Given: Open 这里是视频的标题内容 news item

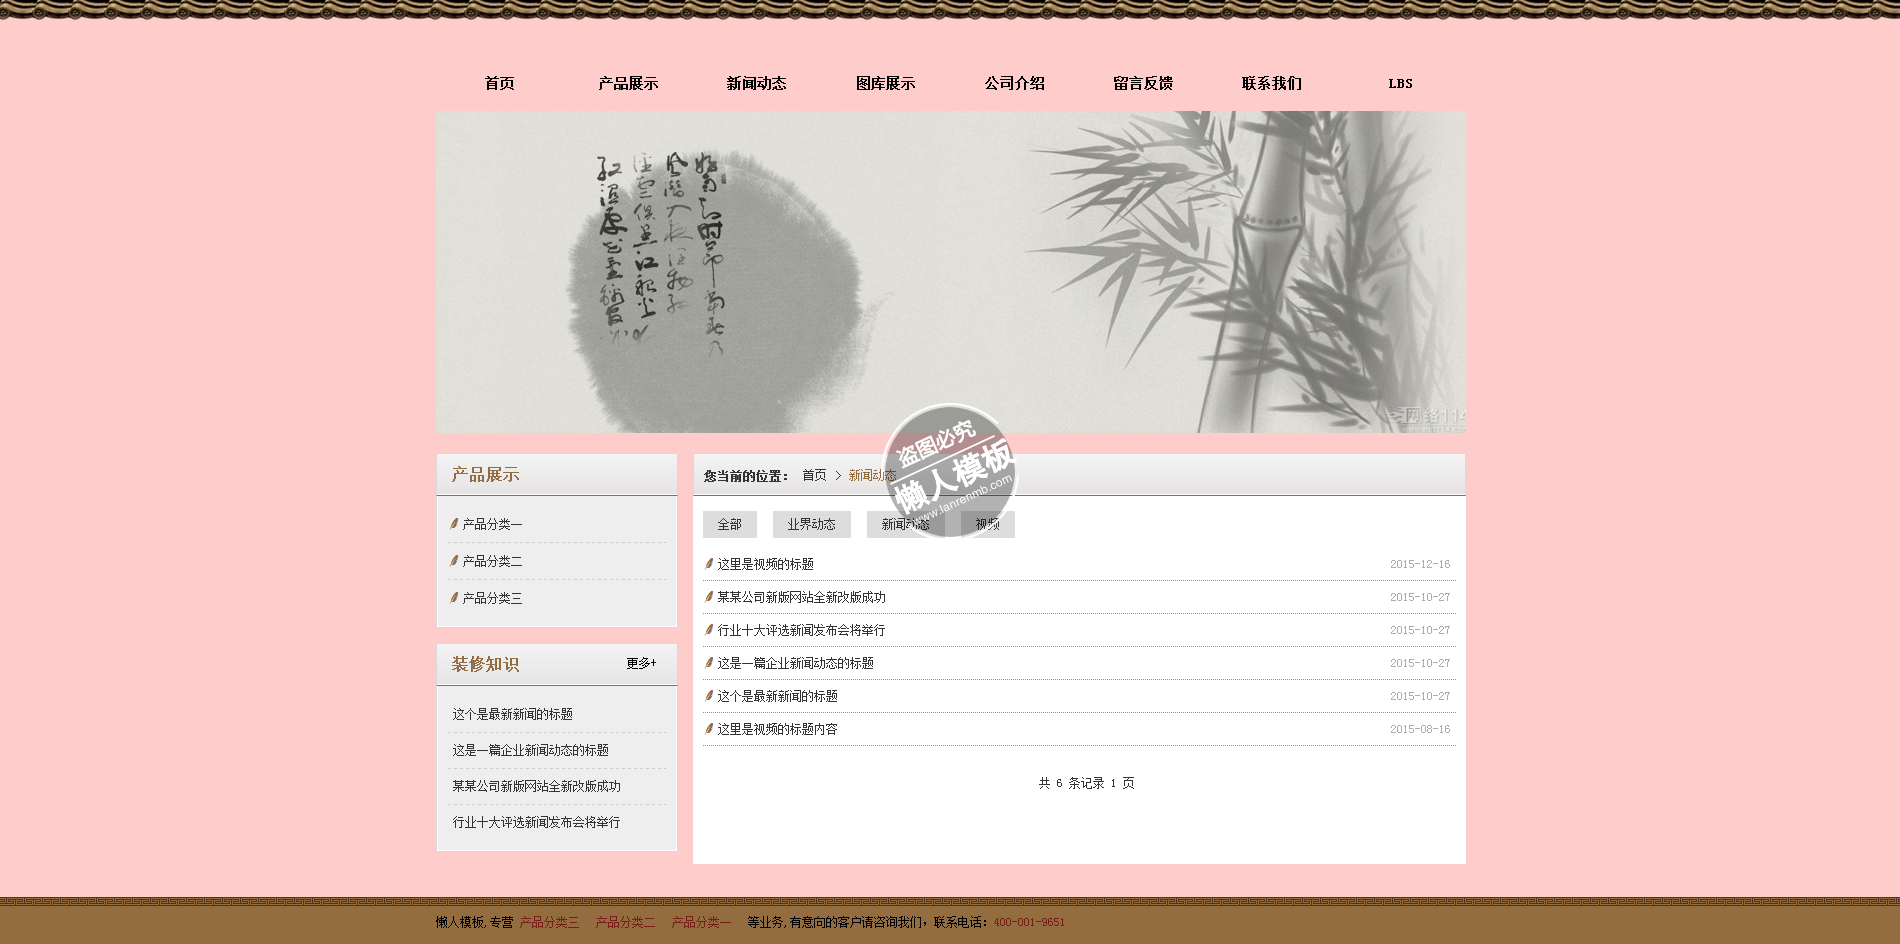Looking at the screenshot, I should 777,729.
